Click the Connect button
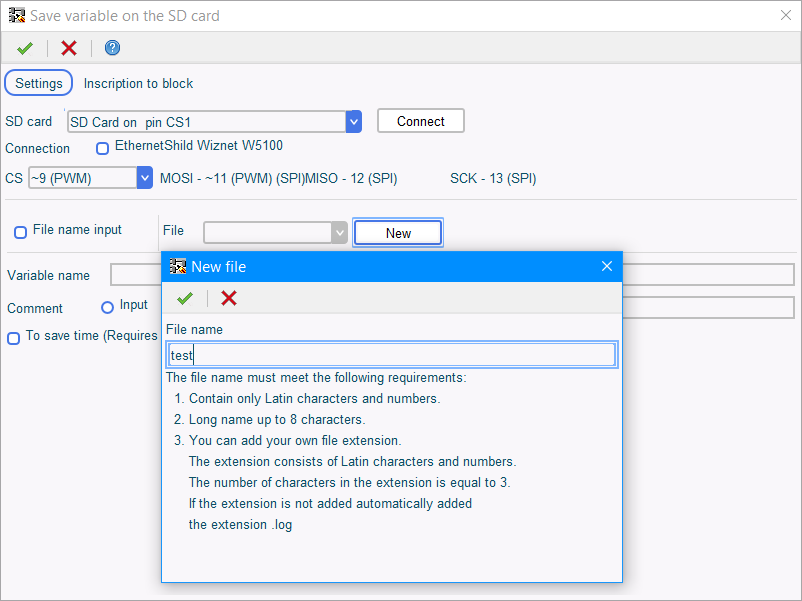This screenshot has width=802, height=601. [x=421, y=121]
